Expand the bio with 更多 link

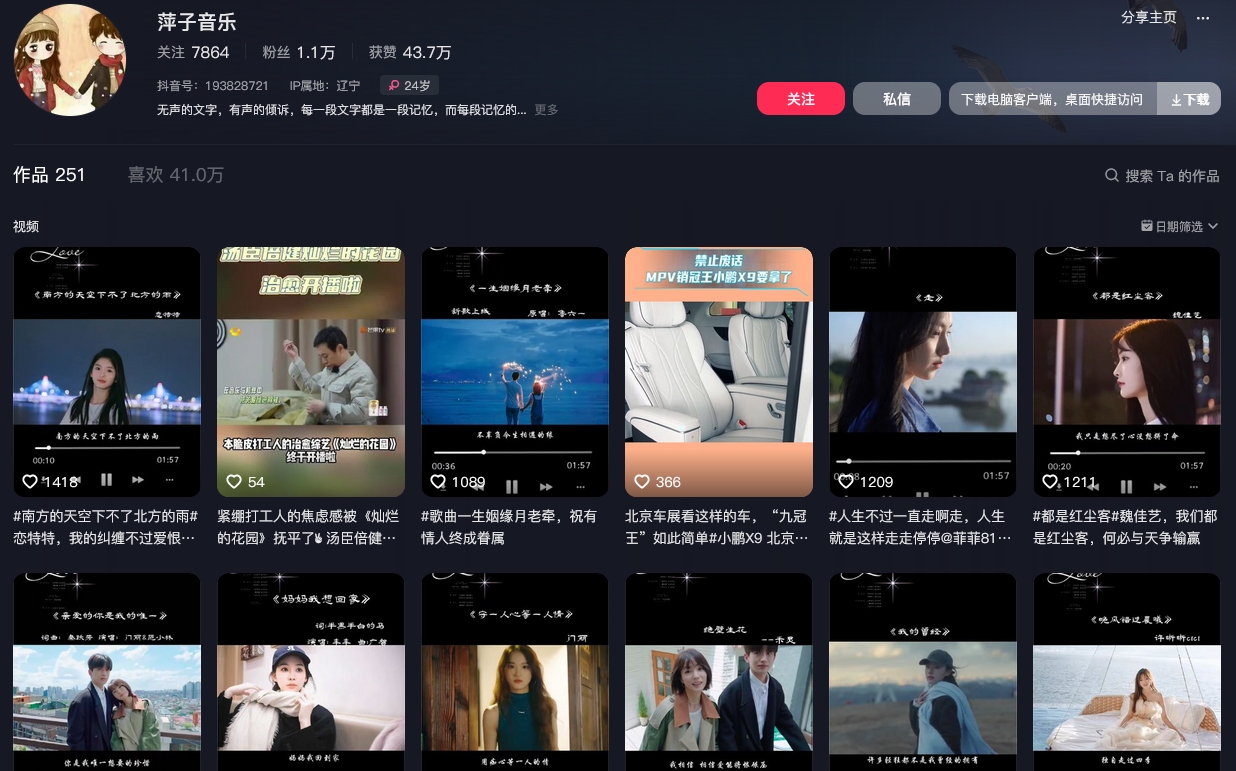[x=546, y=110]
